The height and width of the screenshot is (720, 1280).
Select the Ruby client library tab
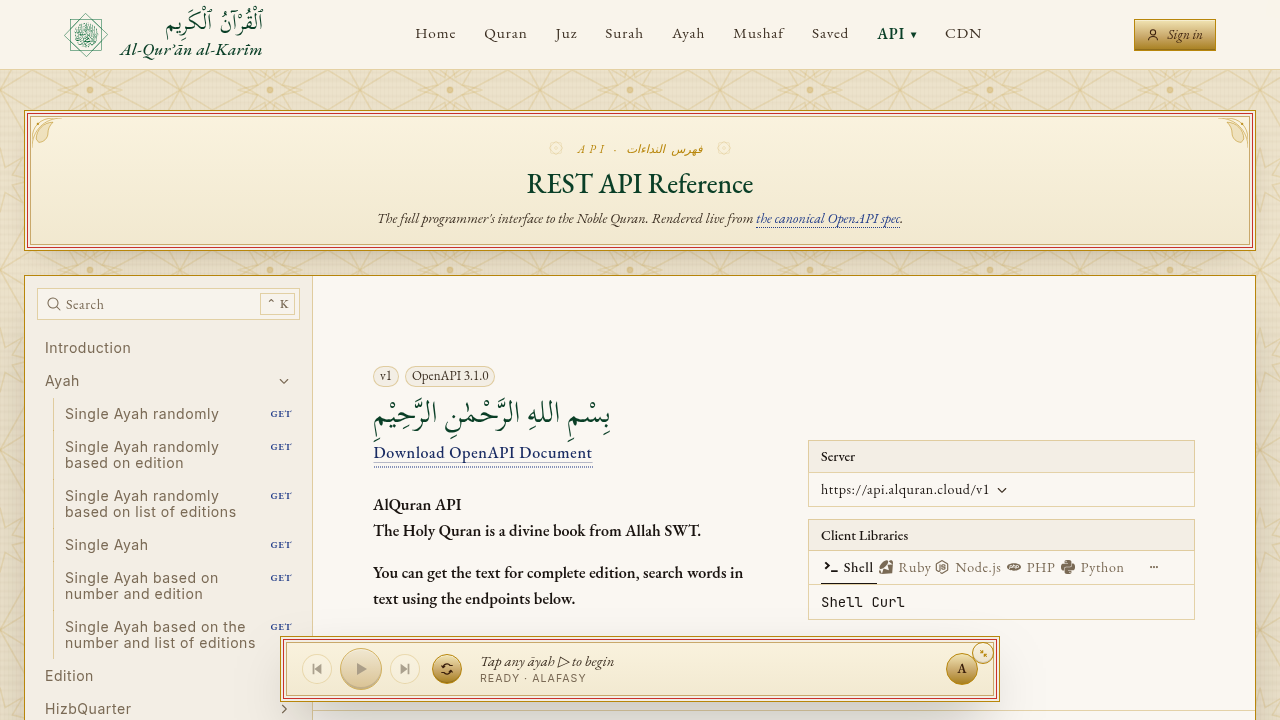(x=905, y=567)
